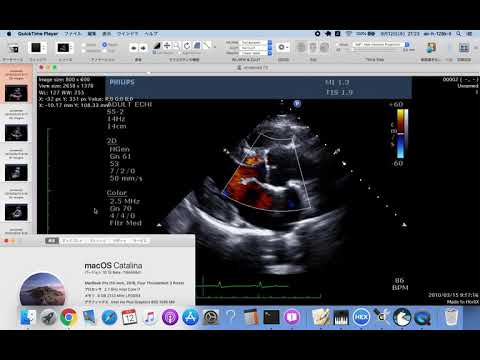
Task: Open Google Chrome from the Dock
Action: [x=69, y=317]
